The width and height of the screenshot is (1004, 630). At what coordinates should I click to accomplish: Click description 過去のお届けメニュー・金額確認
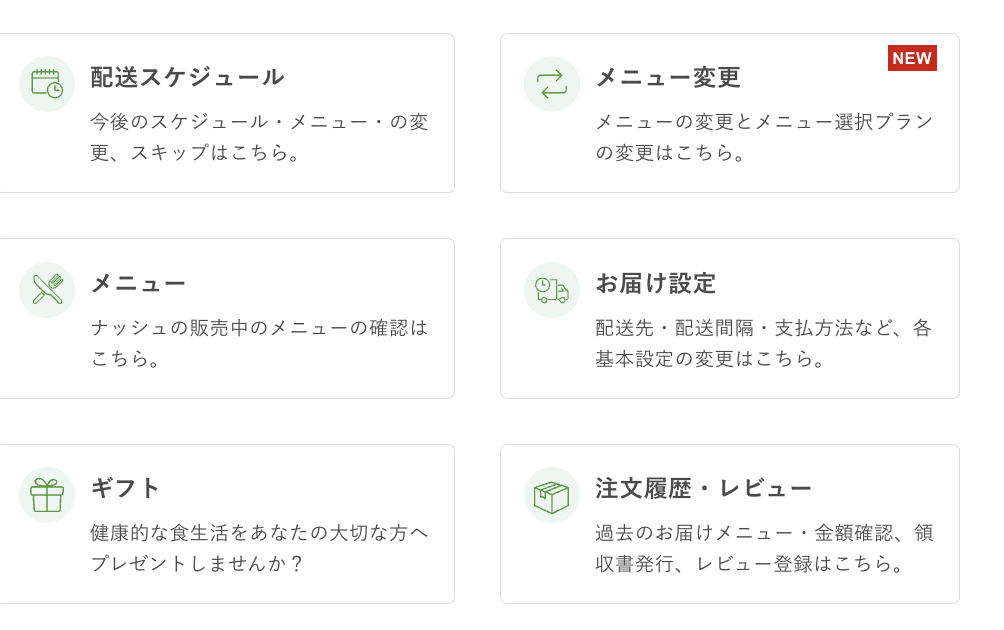pos(764,533)
